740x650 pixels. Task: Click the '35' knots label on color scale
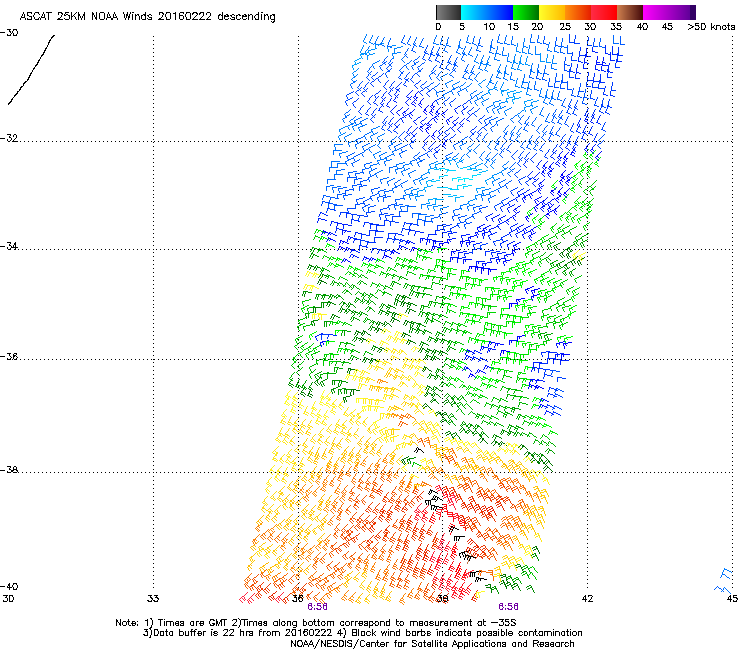pos(616,27)
